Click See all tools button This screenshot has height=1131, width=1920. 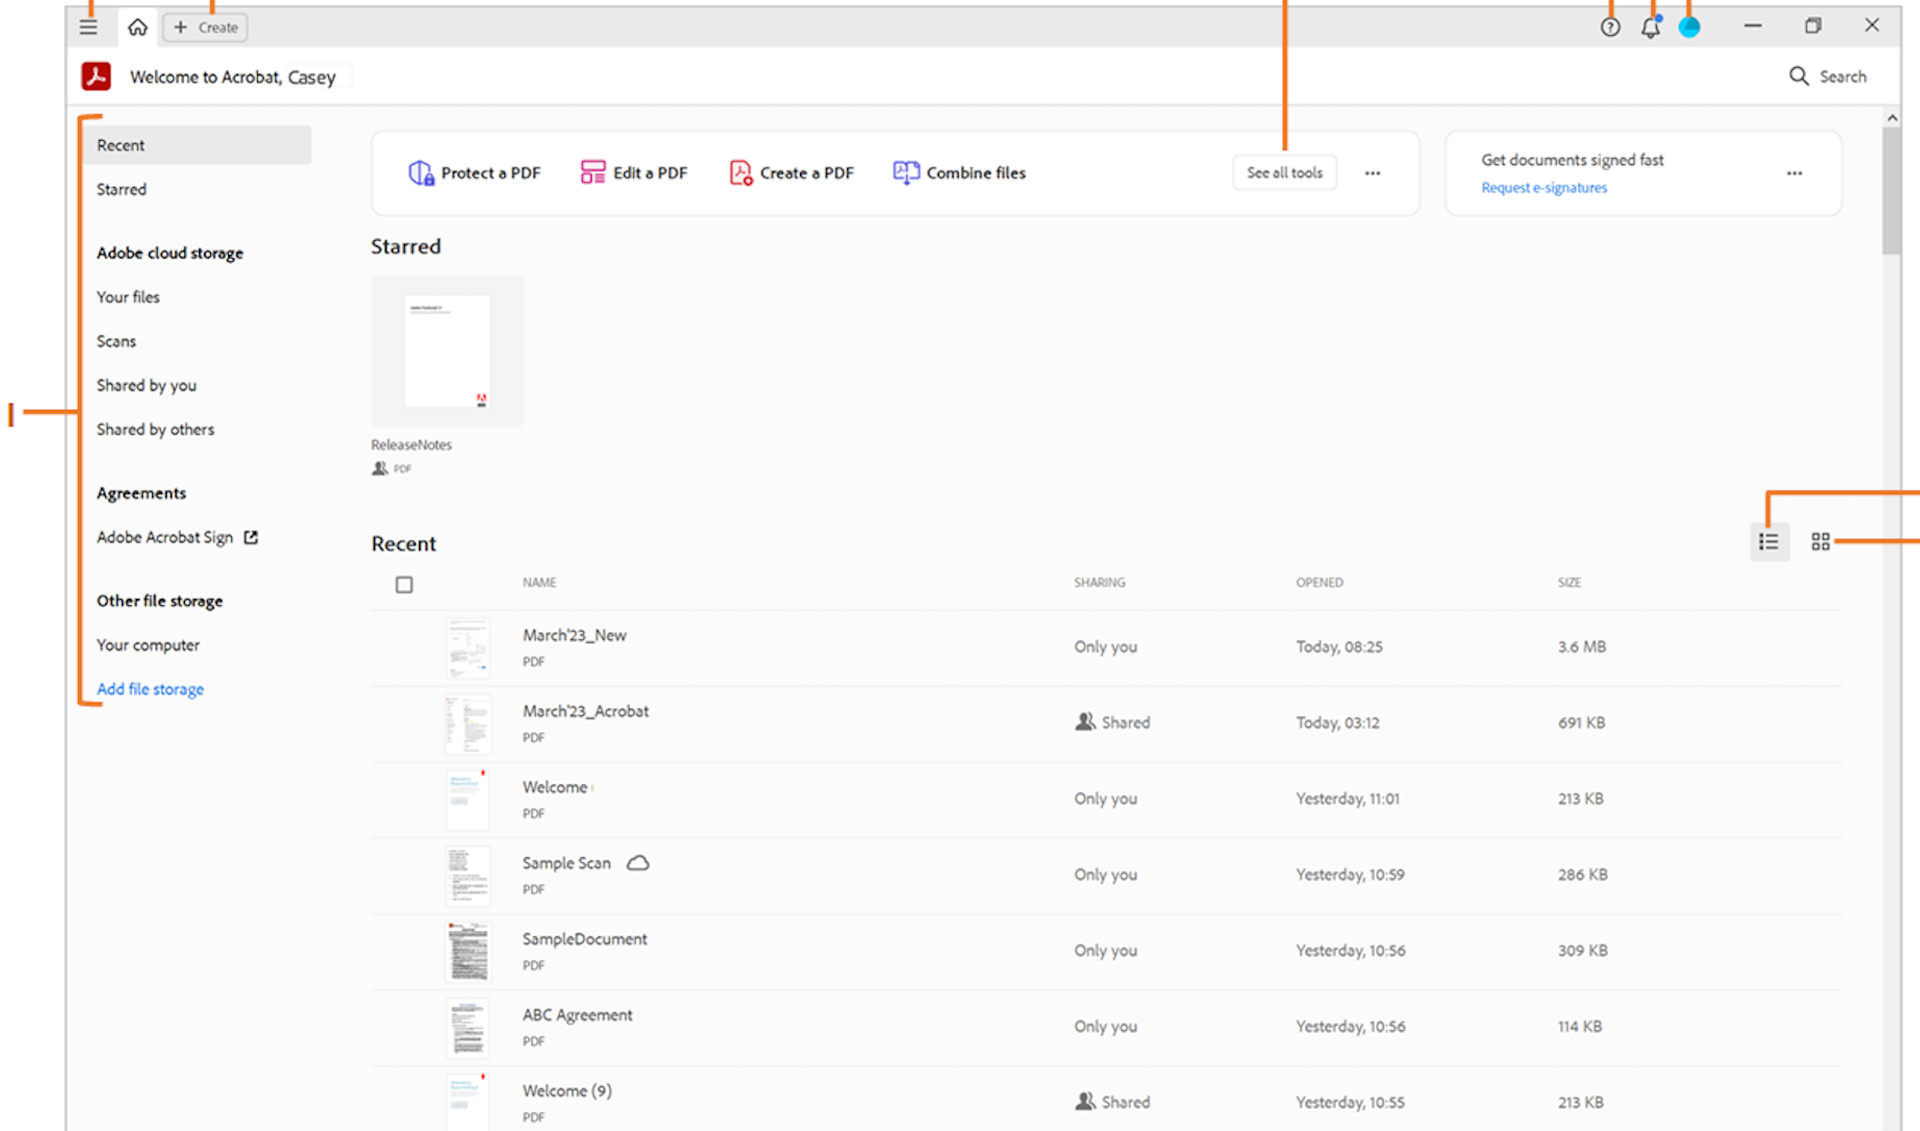coord(1284,173)
